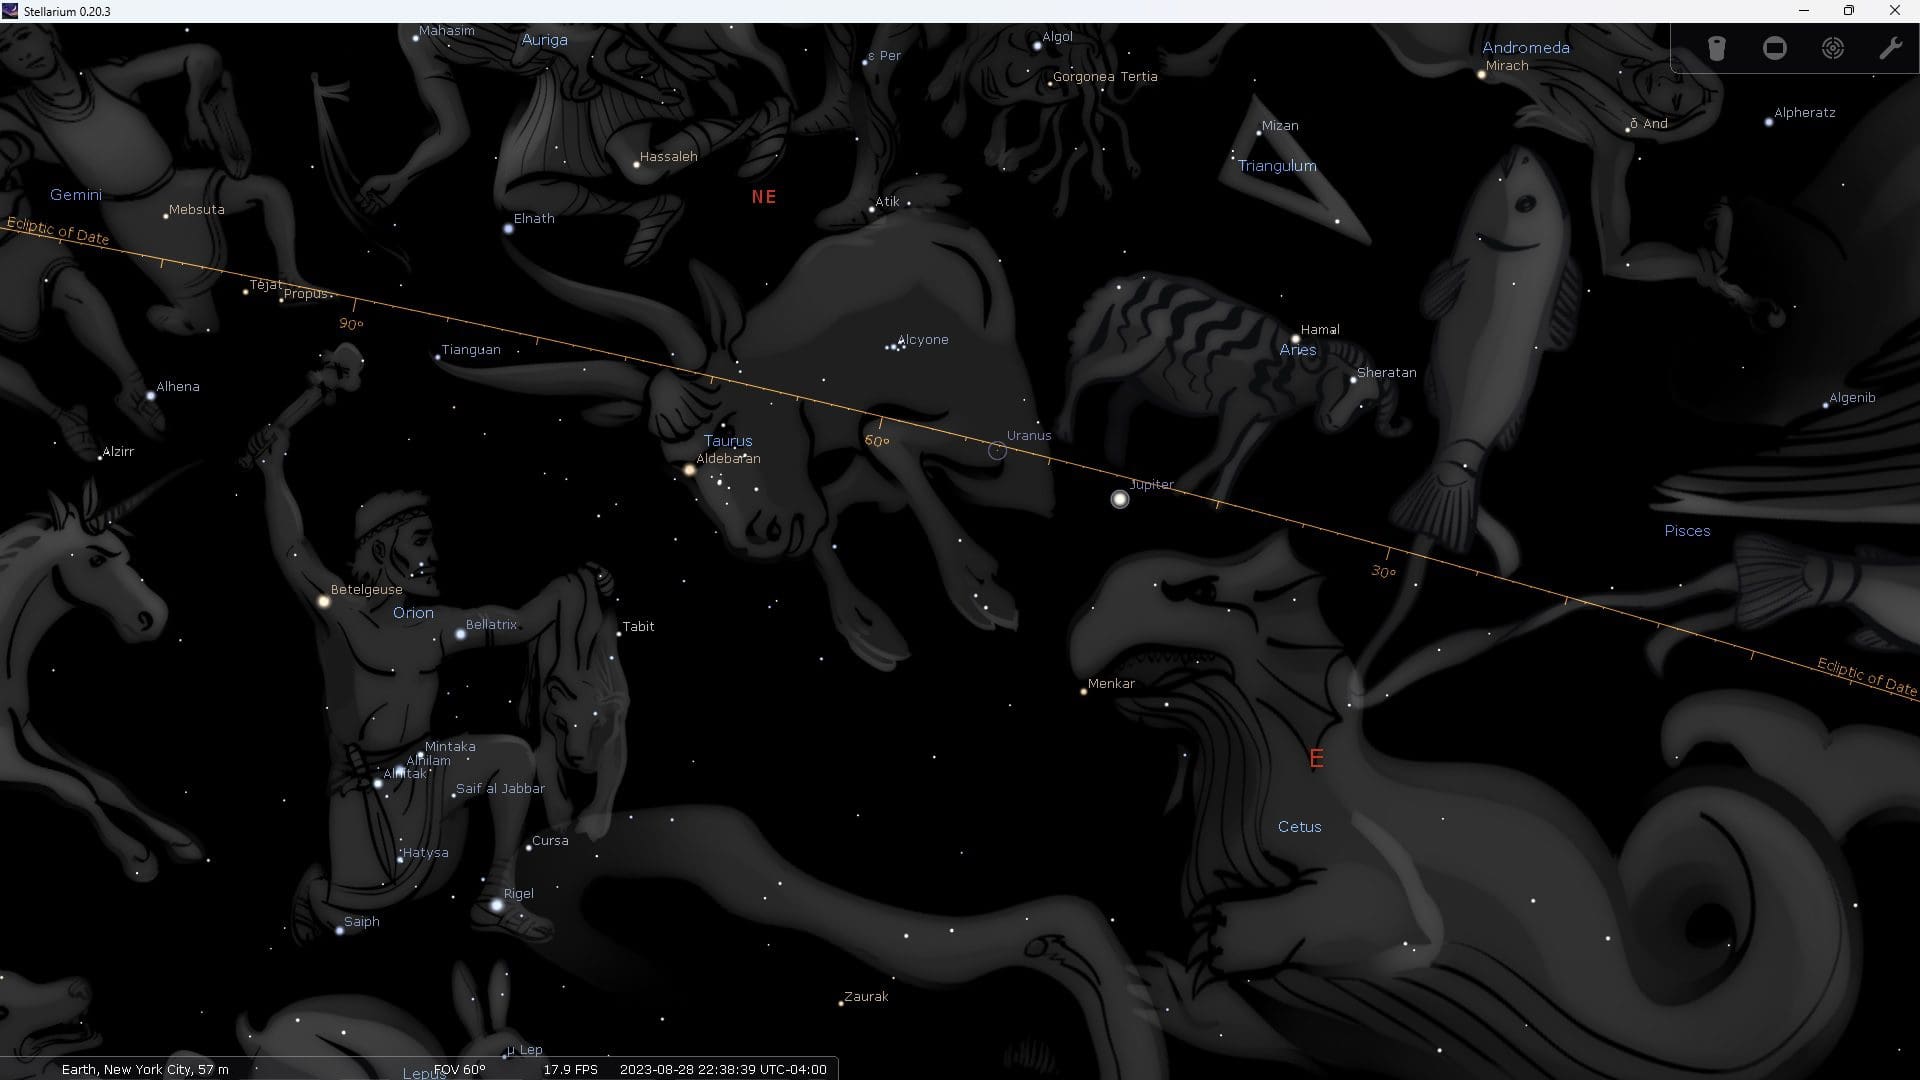Click the Pisces constellation label

1687,531
